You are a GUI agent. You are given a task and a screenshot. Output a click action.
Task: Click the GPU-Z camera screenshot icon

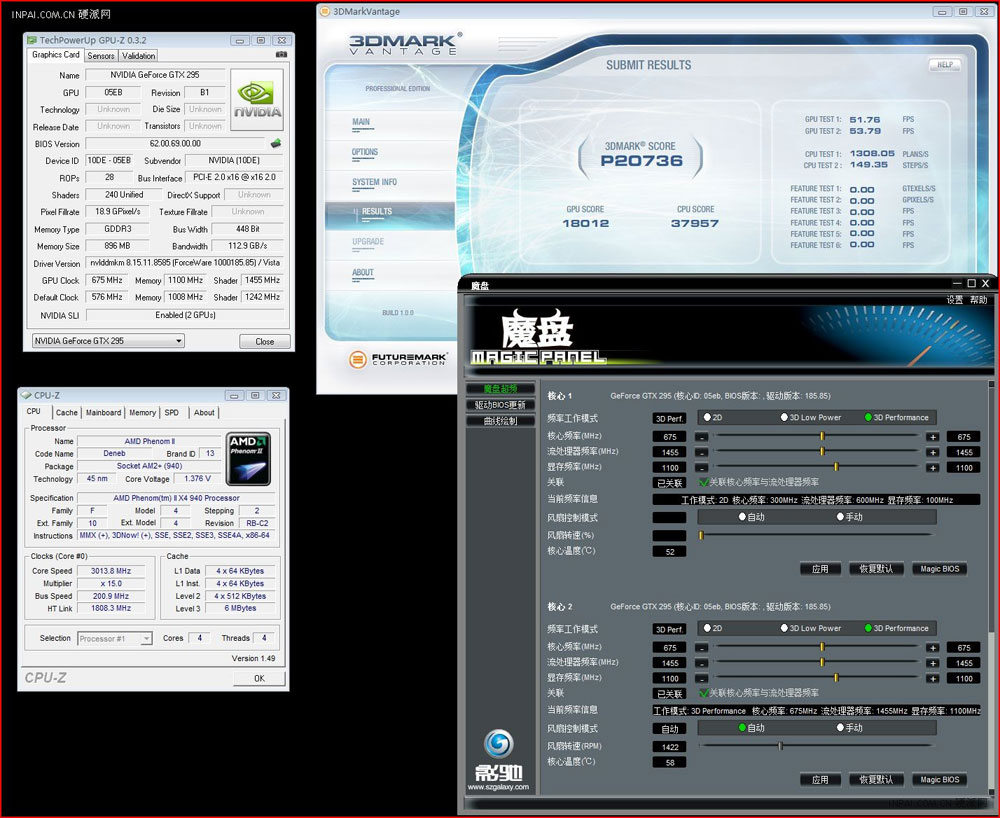(x=281, y=55)
